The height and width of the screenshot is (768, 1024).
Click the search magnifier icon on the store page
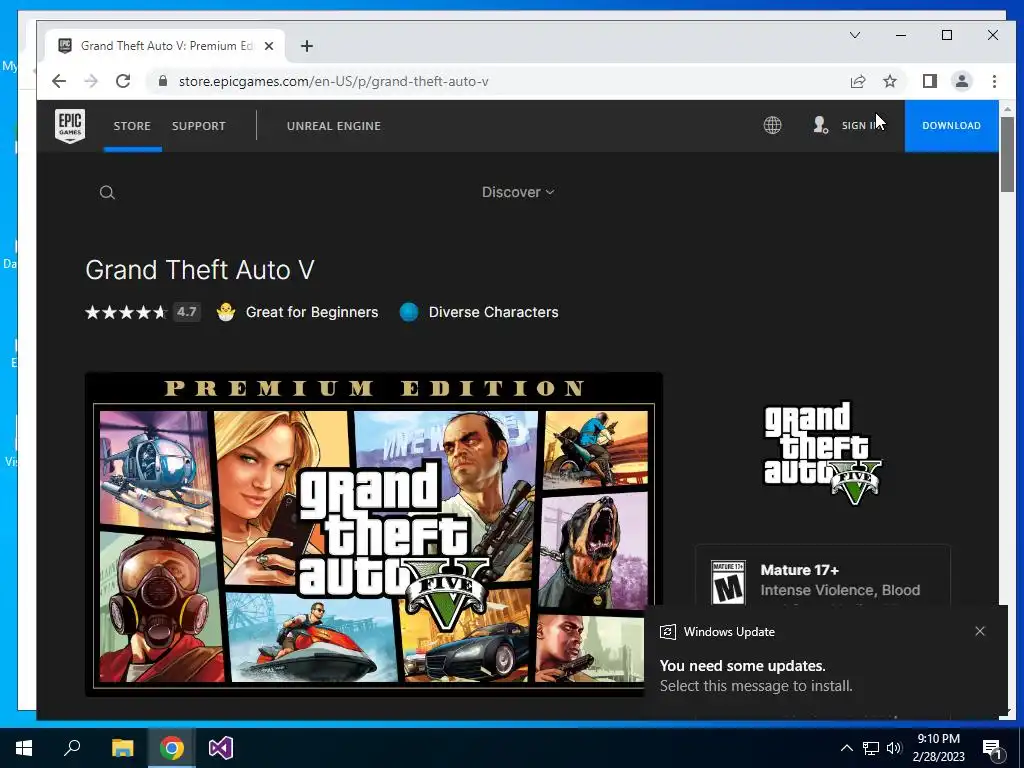107,192
